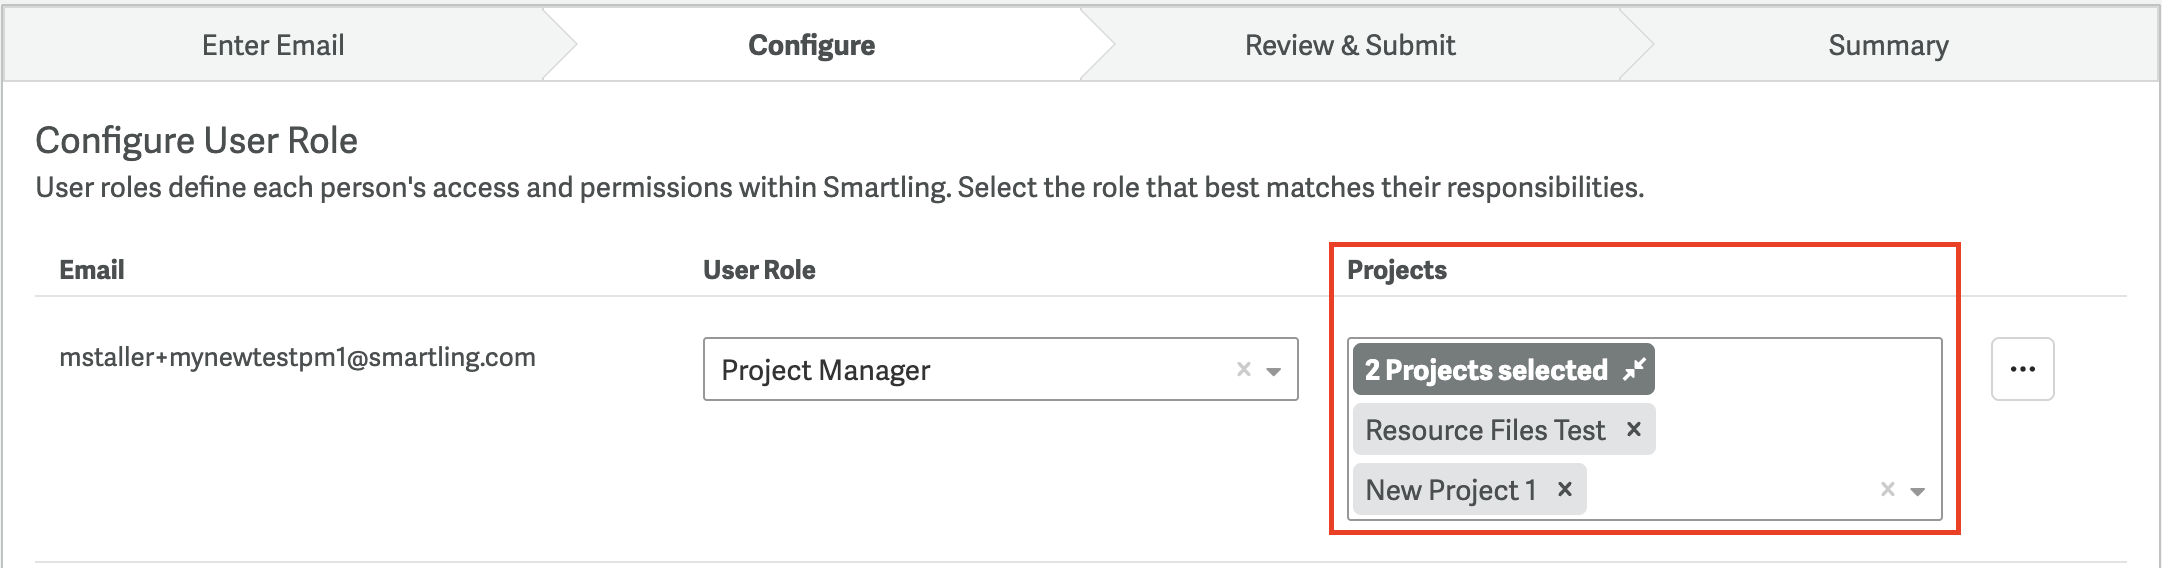Click the New Project 1 tag label

pyautogui.click(x=1450, y=490)
